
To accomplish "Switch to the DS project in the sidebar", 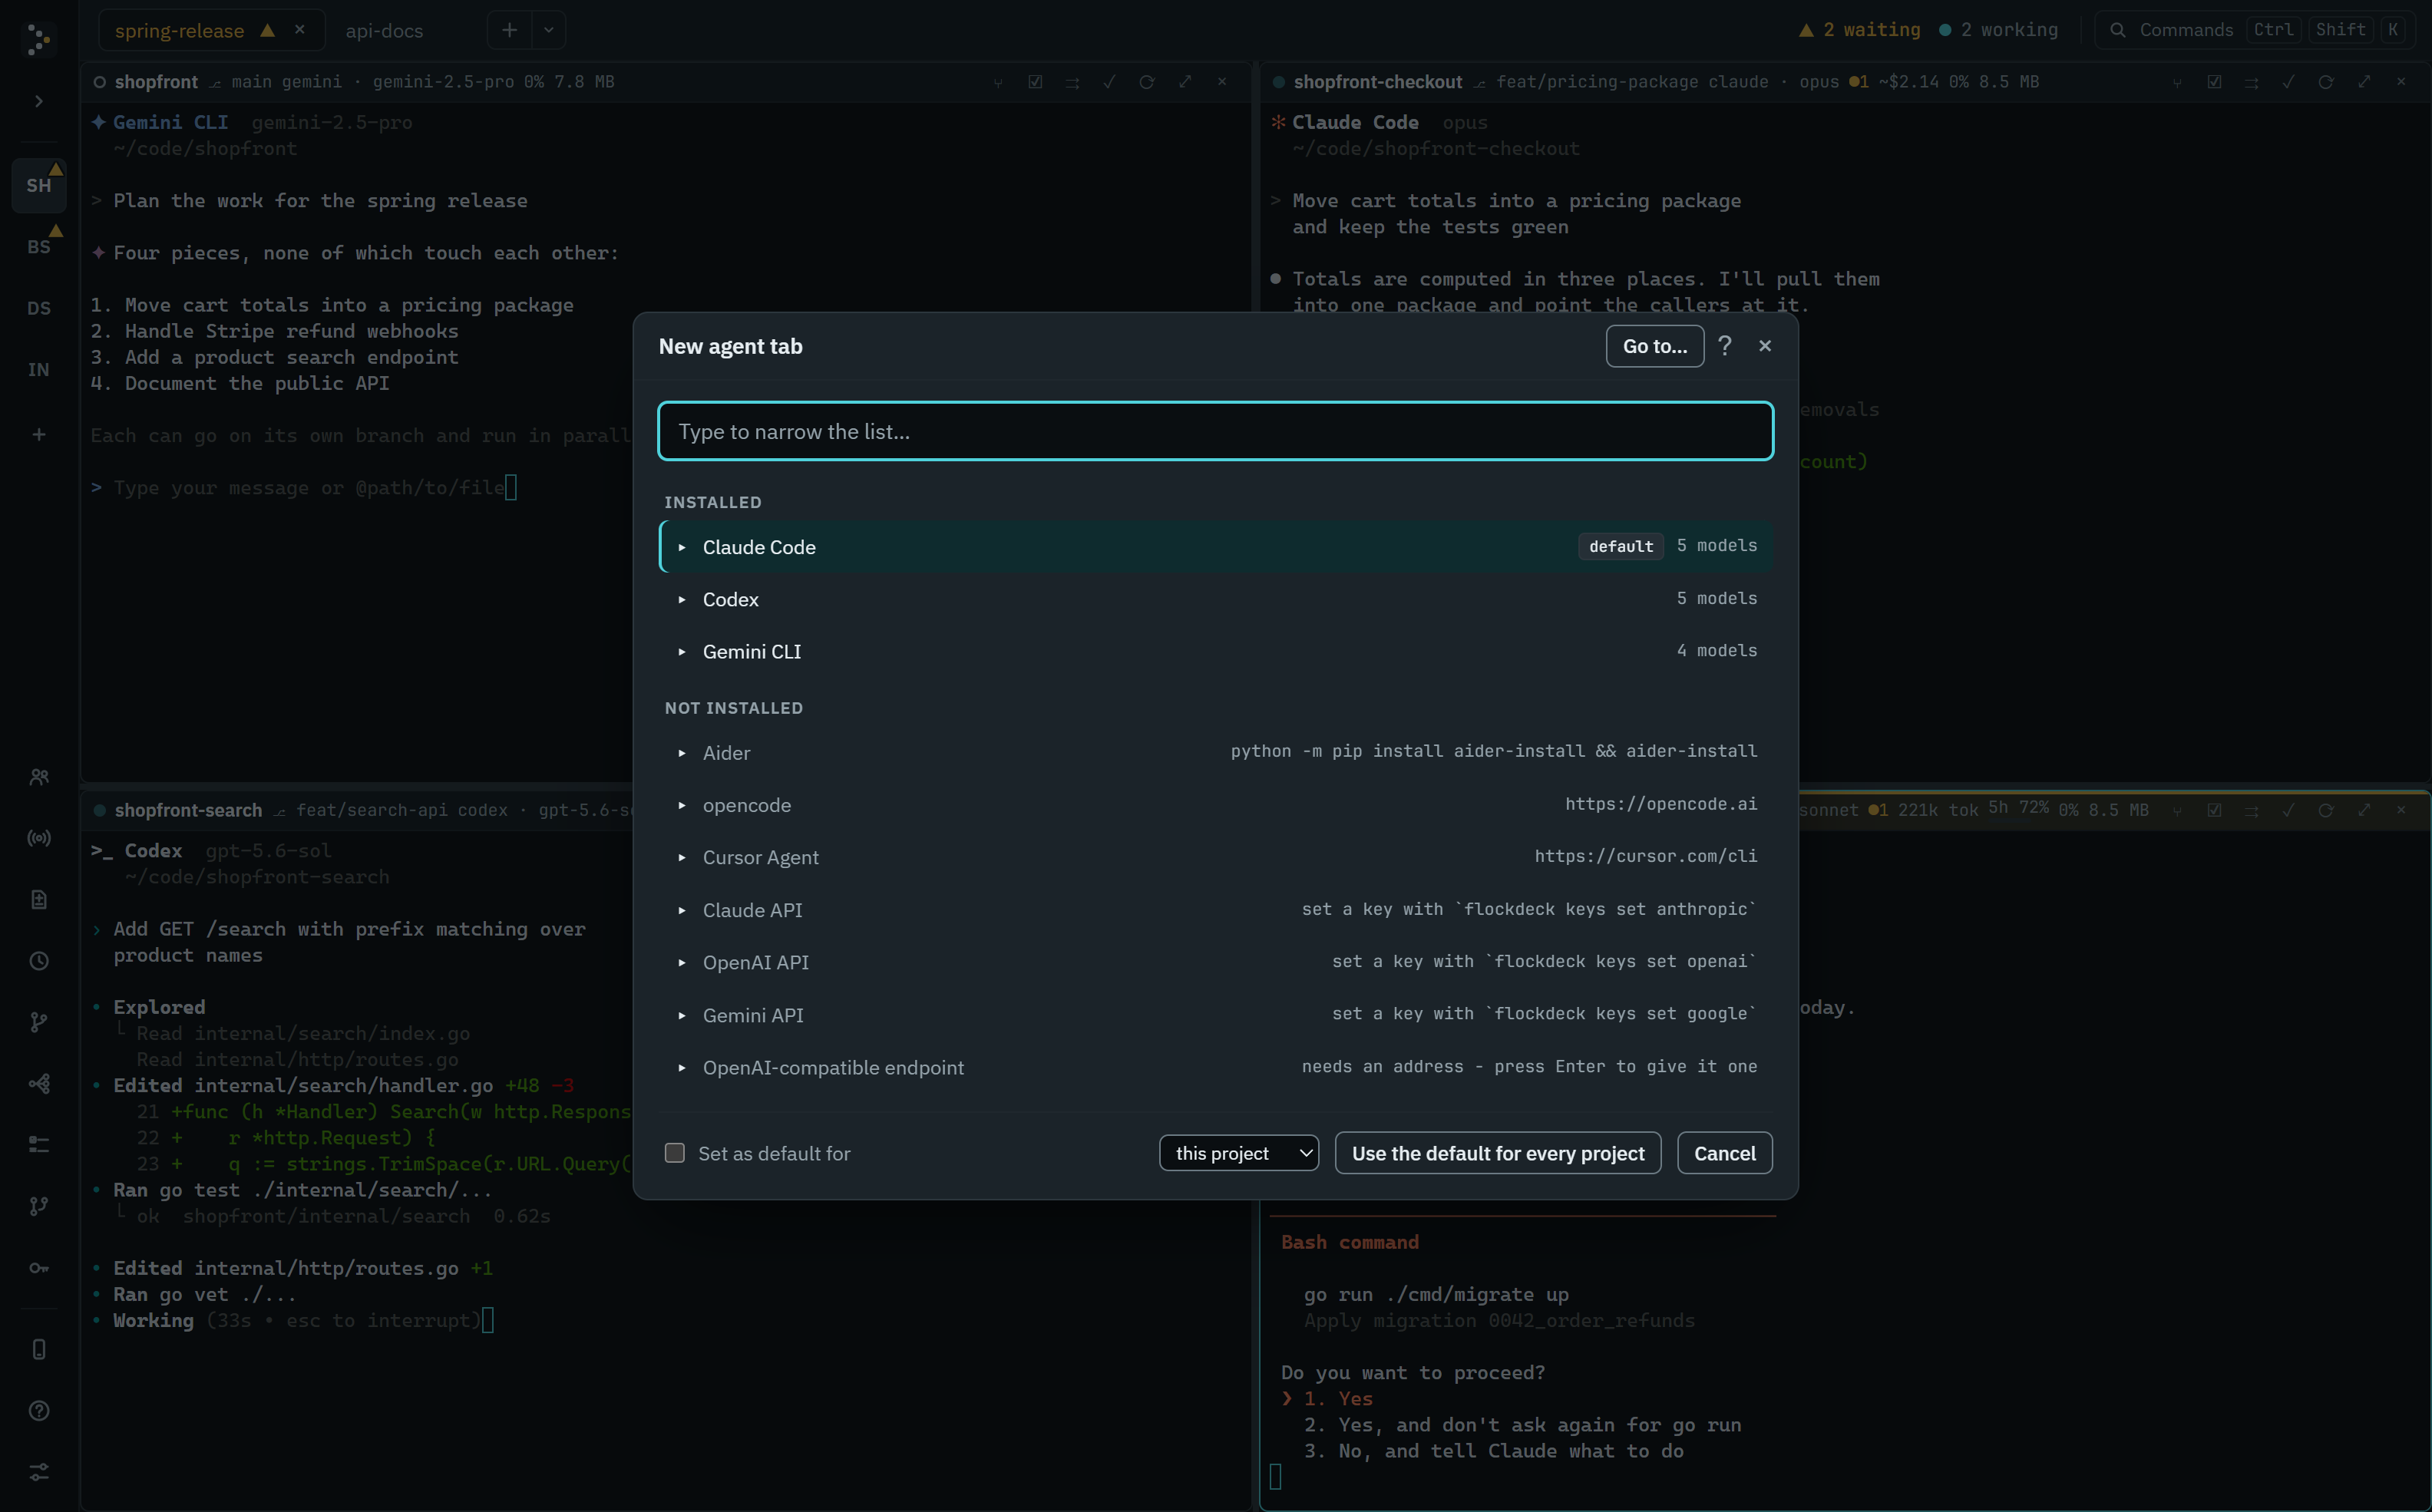I will pyautogui.click(x=39, y=308).
